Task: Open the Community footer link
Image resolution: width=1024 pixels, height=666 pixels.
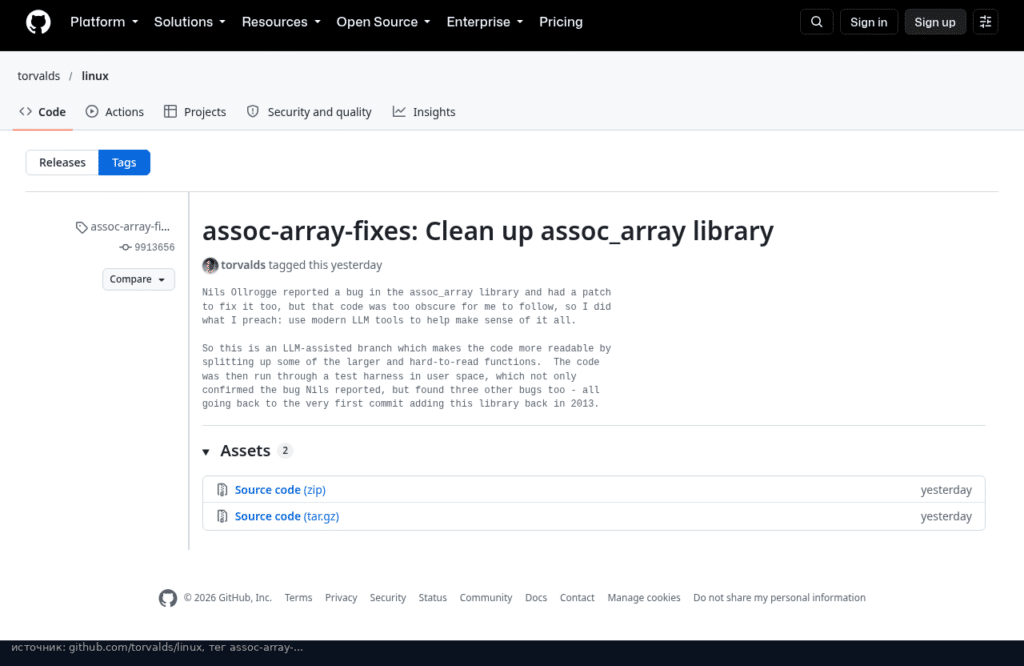Action: coord(486,598)
